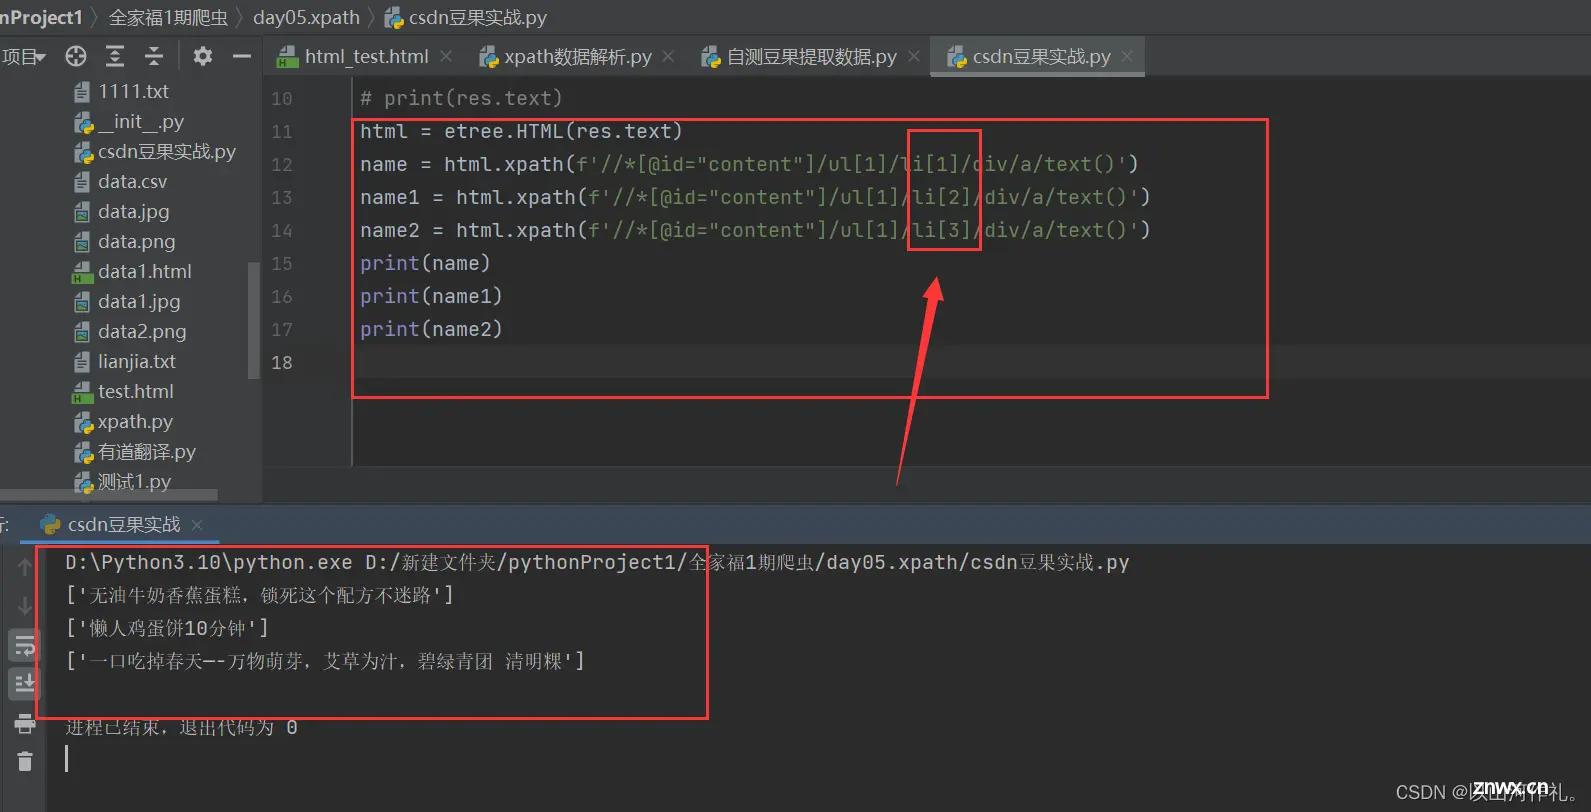The width and height of the screenshot is (1591, 812).
Task: Close the 自测豆果提取数据.py tab
Action: click(913, 57)
